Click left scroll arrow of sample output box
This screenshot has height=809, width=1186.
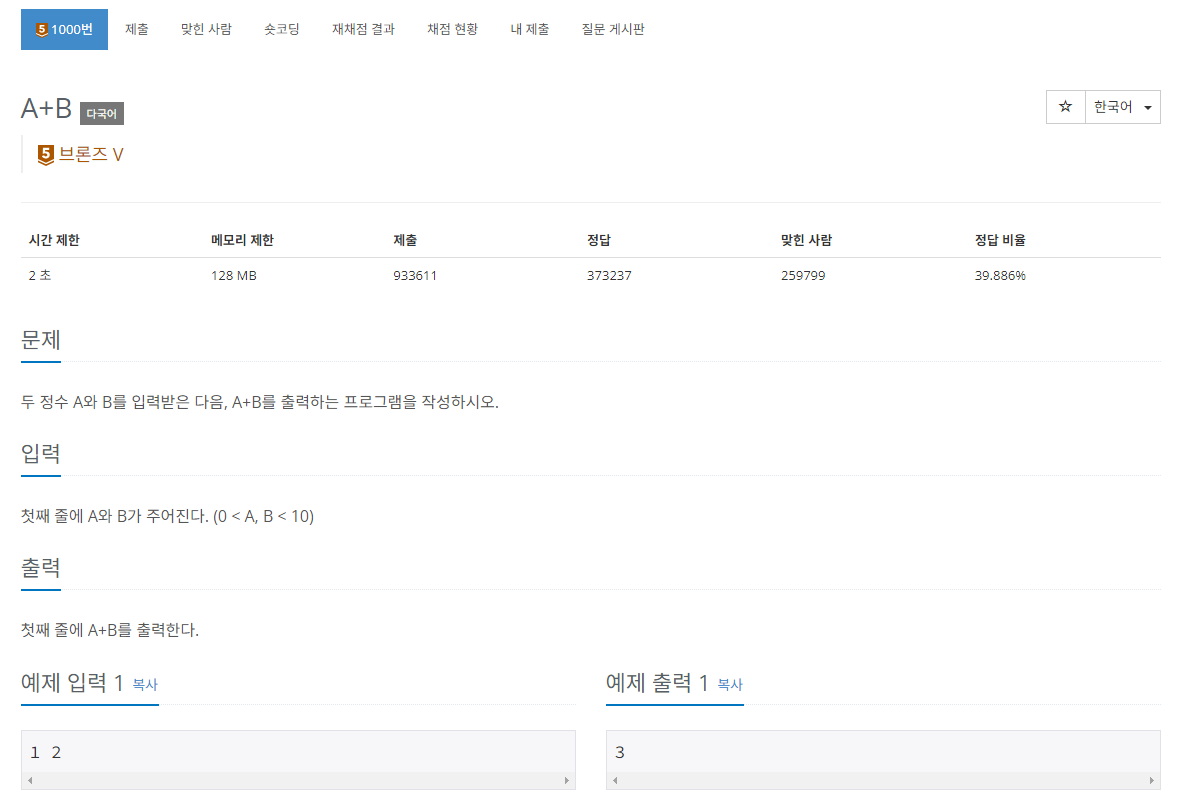coord(615,780)
